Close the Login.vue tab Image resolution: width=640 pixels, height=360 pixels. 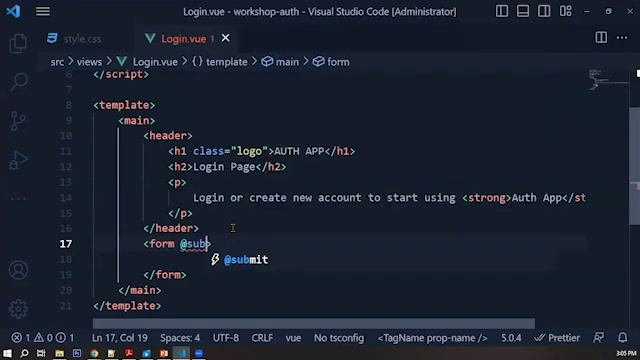(225, 38)
